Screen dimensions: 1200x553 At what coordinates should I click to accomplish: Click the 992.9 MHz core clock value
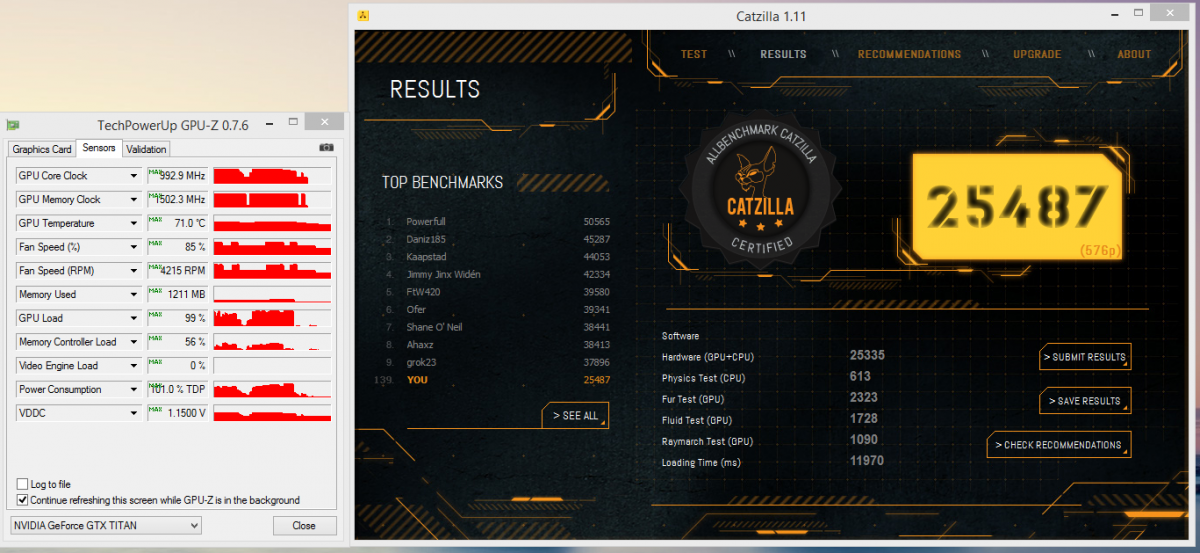(x=177, y=176)
